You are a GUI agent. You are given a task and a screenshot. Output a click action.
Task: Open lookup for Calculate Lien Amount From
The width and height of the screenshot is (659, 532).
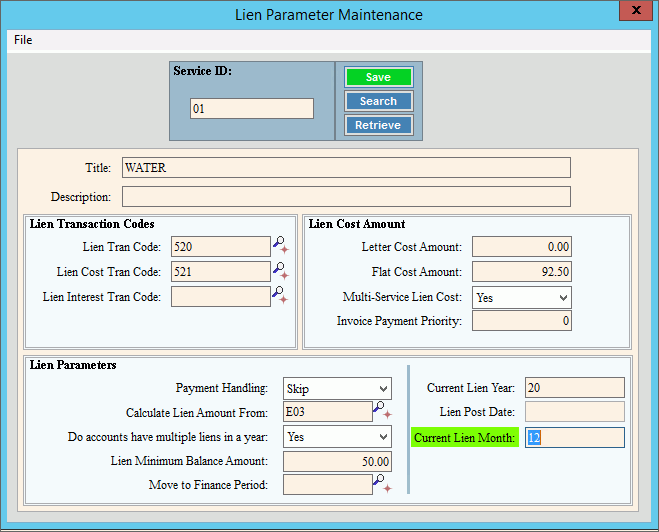tap(382, 410)
